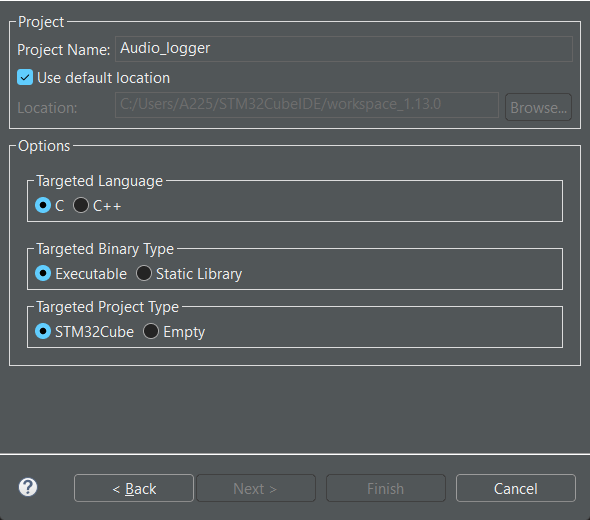Viewport: 590px width, 520px height.
Task: Cancel the new project dialog
Action: point(515,488)
